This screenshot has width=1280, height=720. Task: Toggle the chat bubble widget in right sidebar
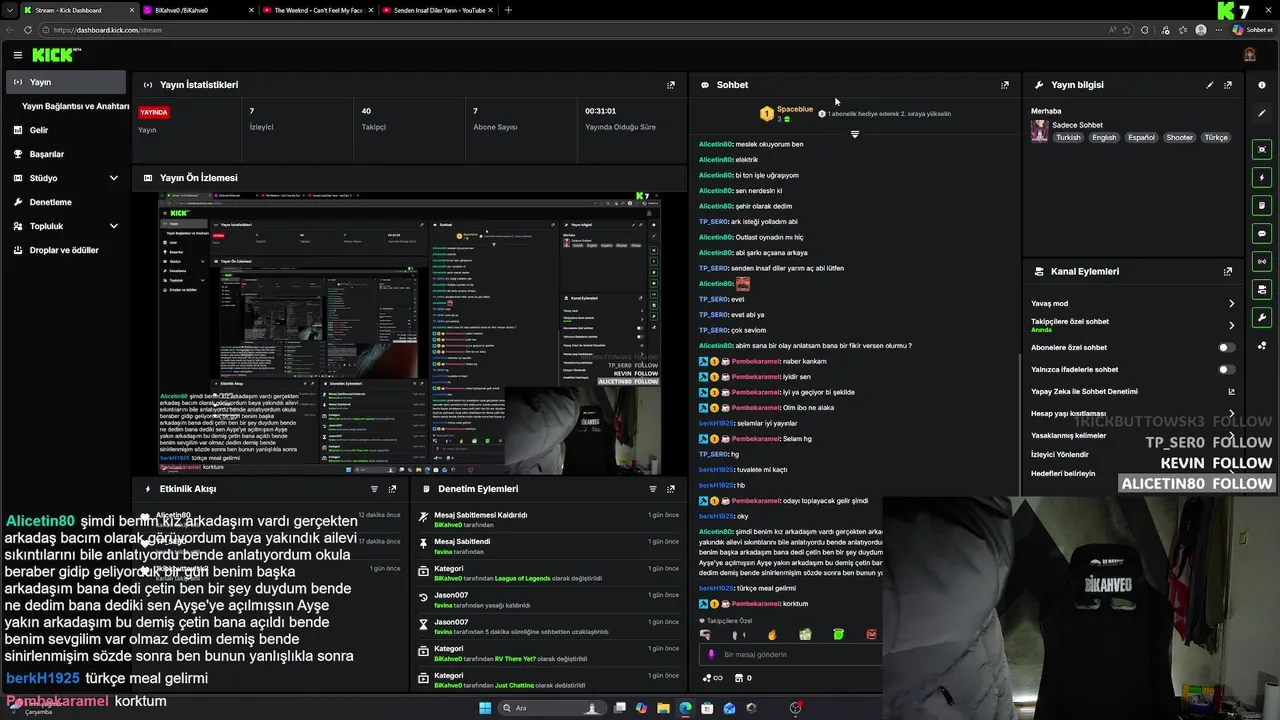[x=1262, y=233]
